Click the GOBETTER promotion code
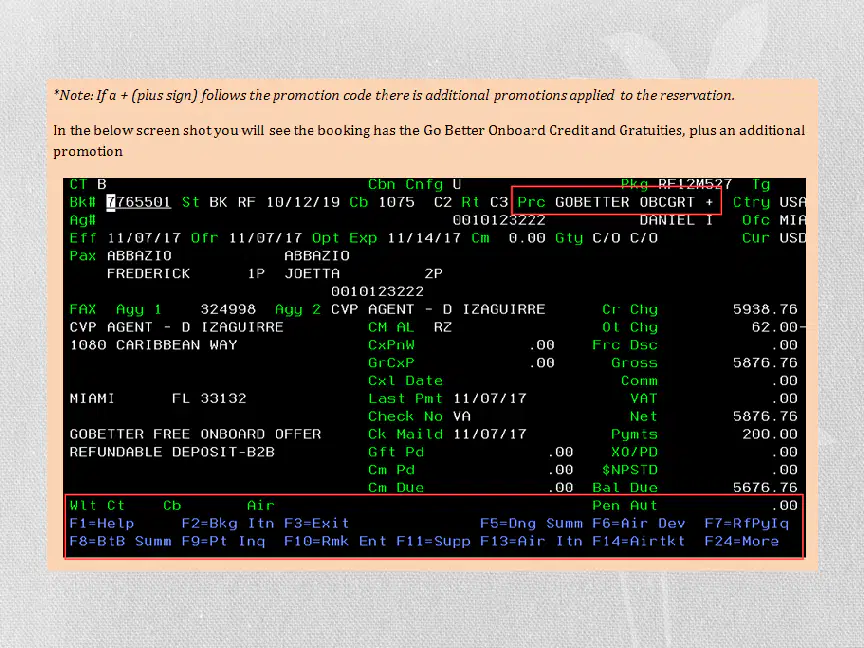The image size is (864, 648). click(592, 202)
